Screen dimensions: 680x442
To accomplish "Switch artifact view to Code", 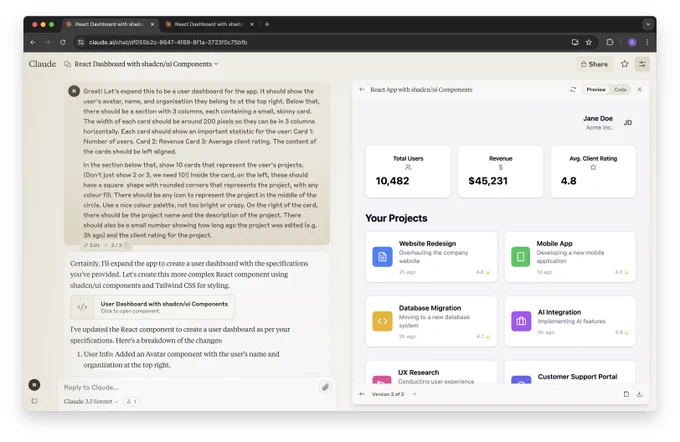I will 620,89.
